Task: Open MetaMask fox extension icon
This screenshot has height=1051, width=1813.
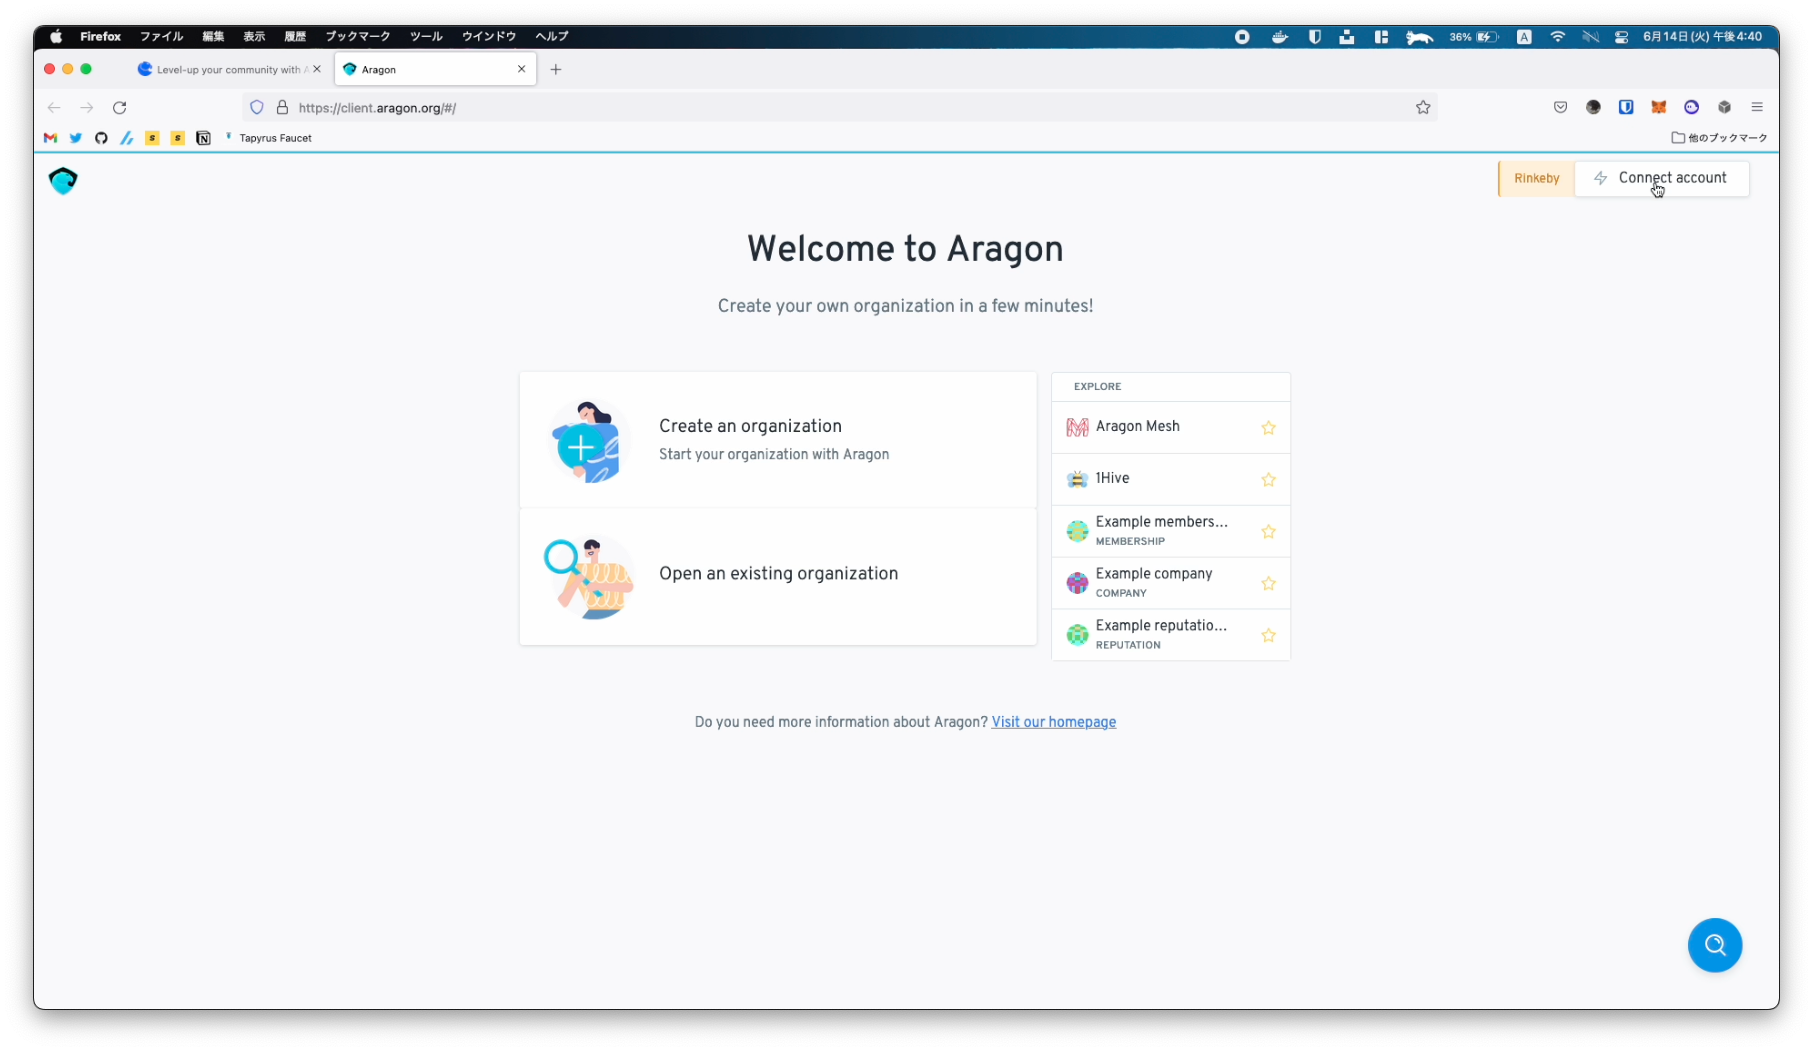Action: [1658, 108]
